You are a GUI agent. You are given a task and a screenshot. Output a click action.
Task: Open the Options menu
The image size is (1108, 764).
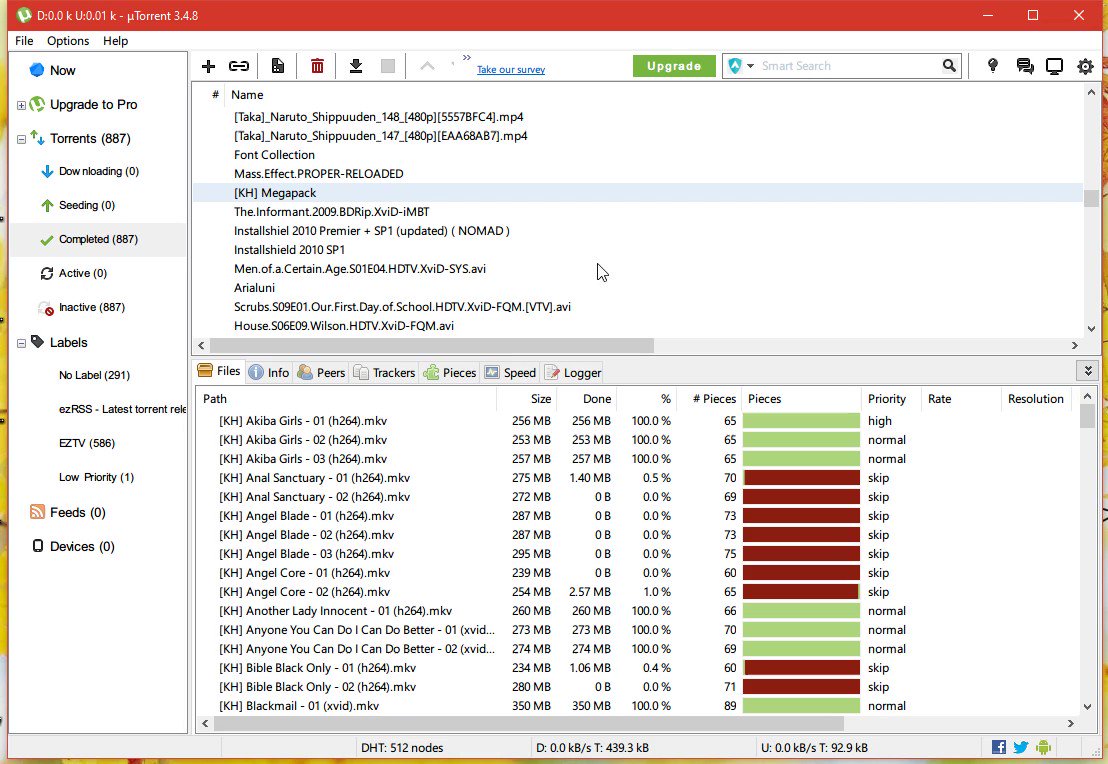click(x=68, y=41)
